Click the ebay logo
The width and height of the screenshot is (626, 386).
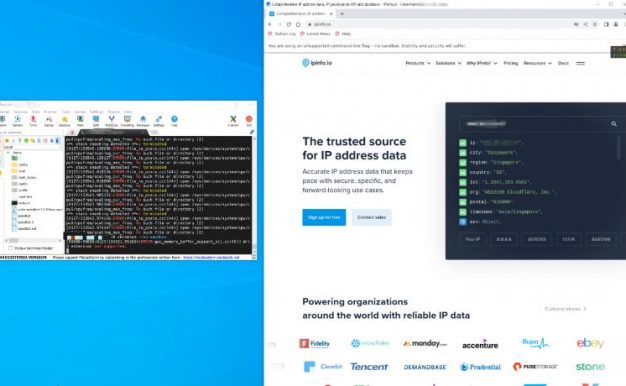590,343
